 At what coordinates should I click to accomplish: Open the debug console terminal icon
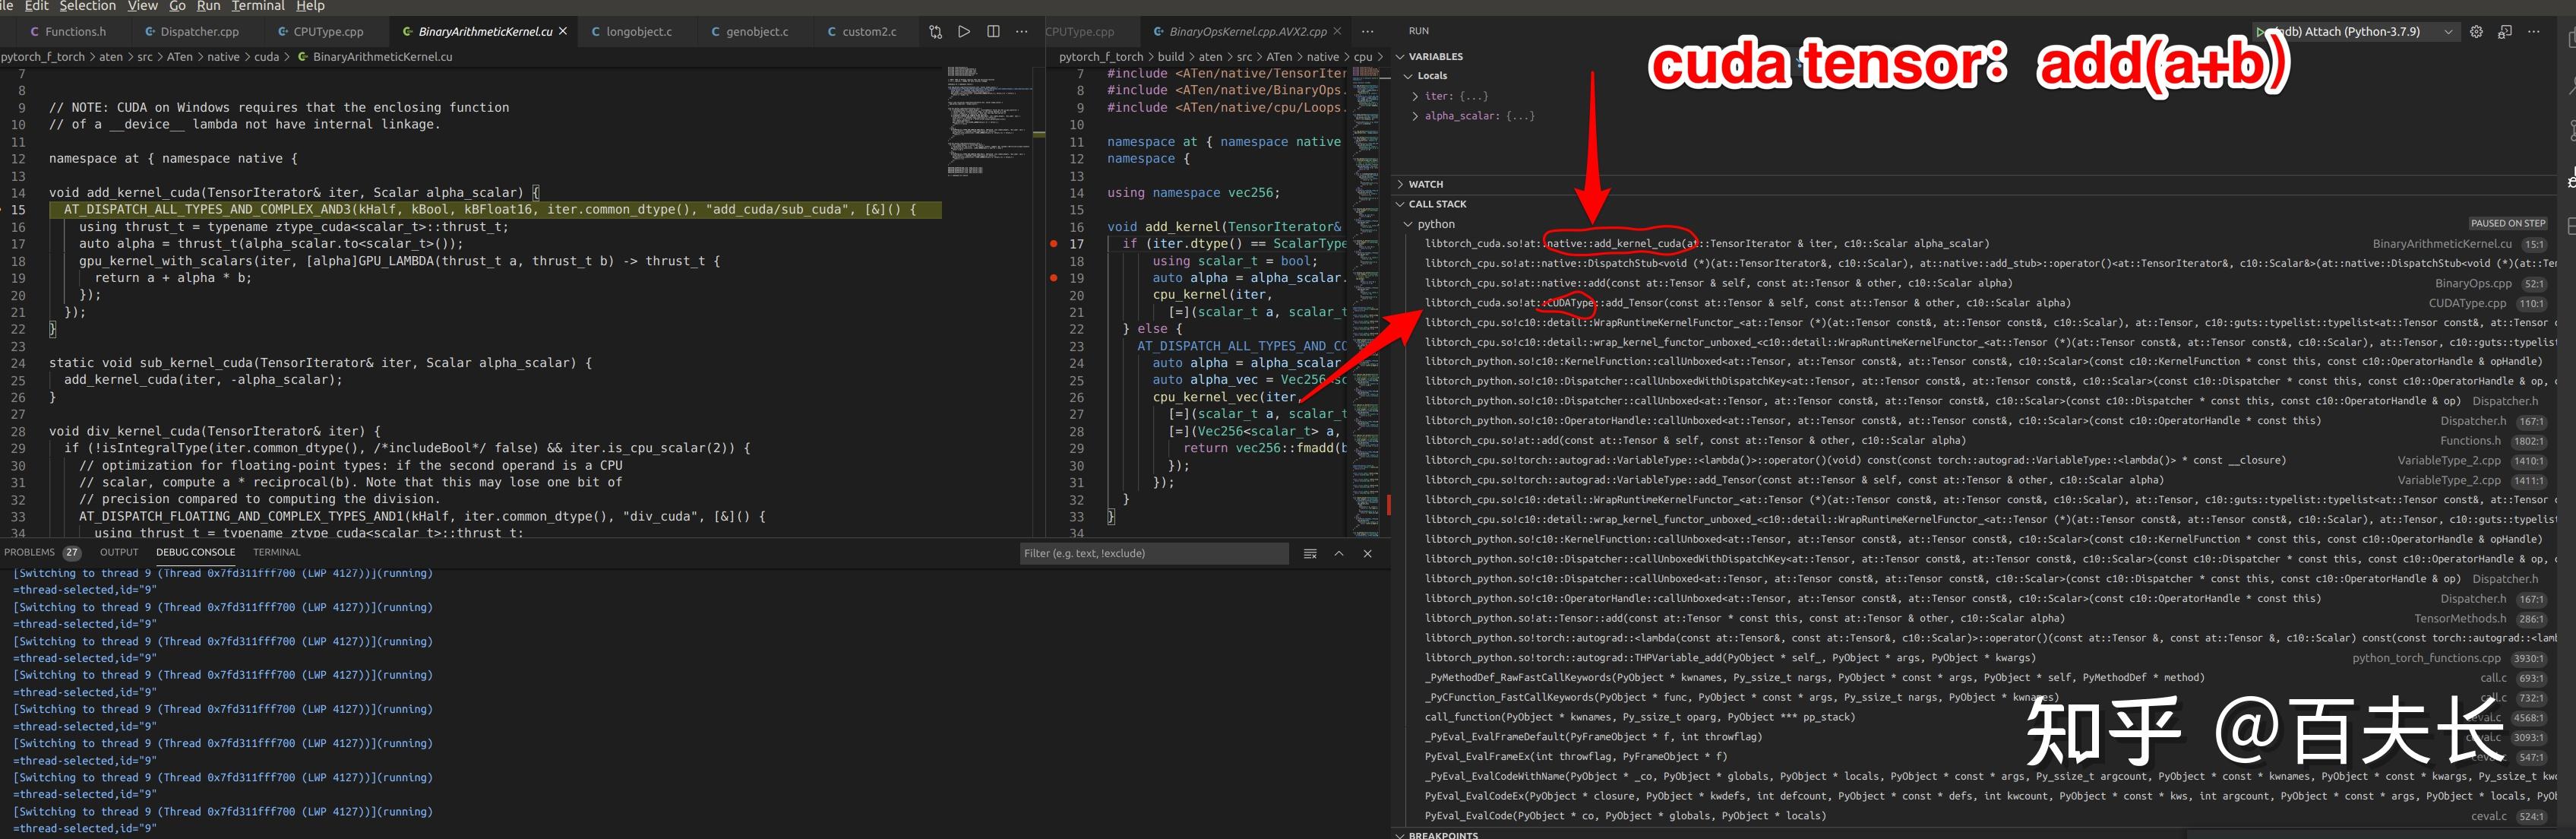[2505, 32]
